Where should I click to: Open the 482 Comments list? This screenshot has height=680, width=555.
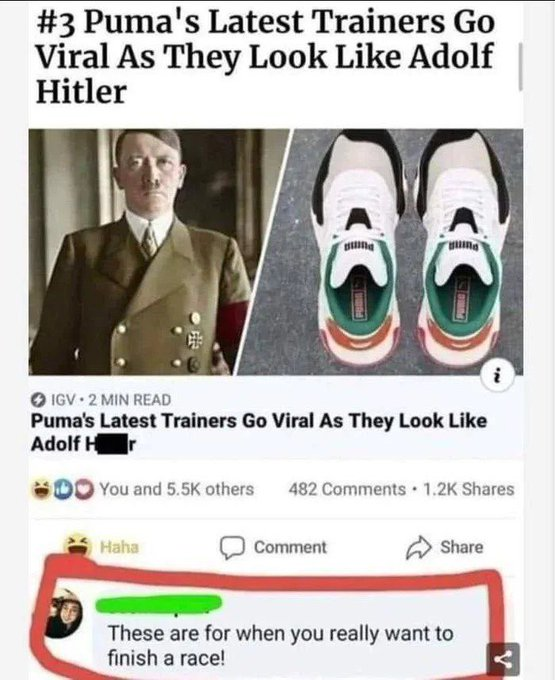pos(347,489)
